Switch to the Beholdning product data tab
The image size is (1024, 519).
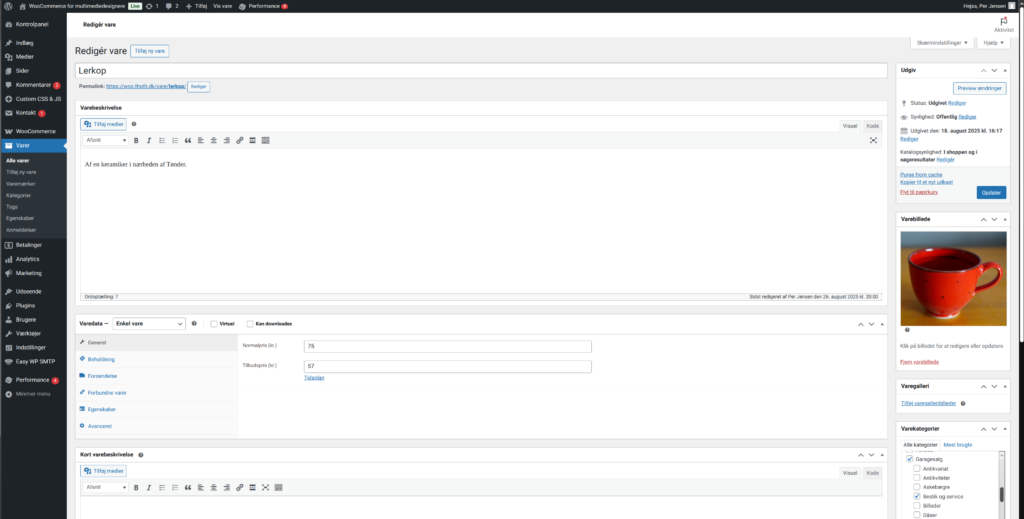click(101, 359)
